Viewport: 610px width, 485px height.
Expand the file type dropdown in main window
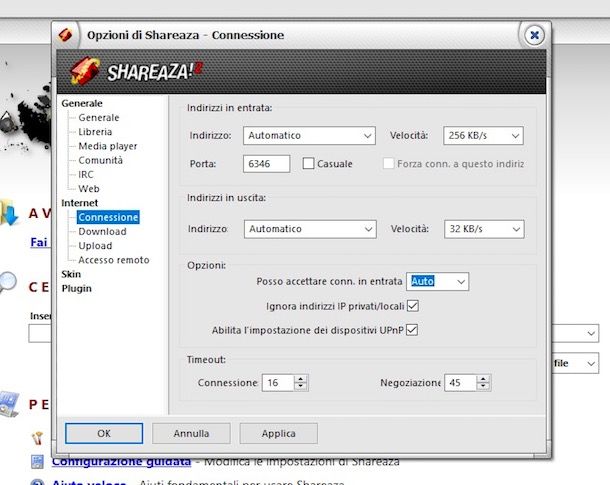(591, 363)
